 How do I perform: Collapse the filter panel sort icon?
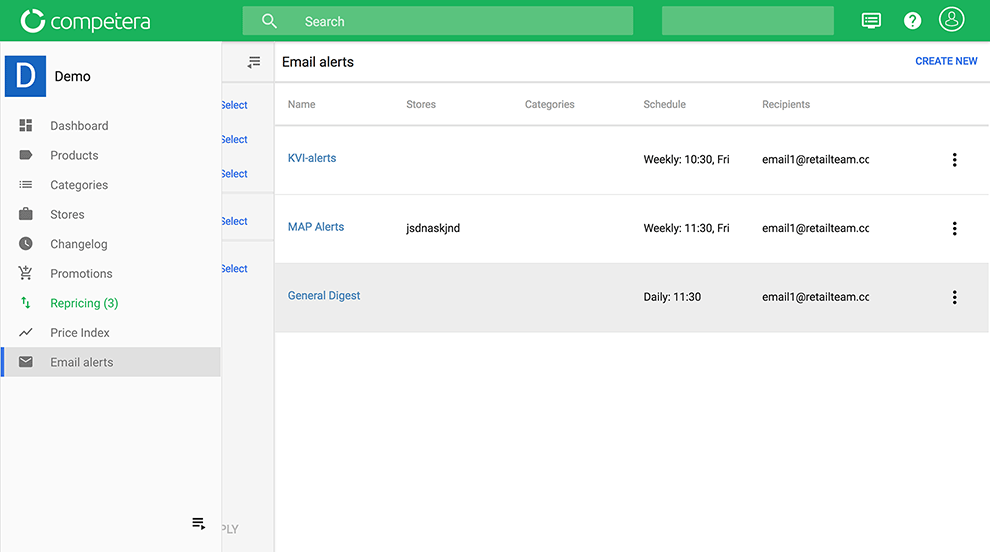click(x=254, y=62)
